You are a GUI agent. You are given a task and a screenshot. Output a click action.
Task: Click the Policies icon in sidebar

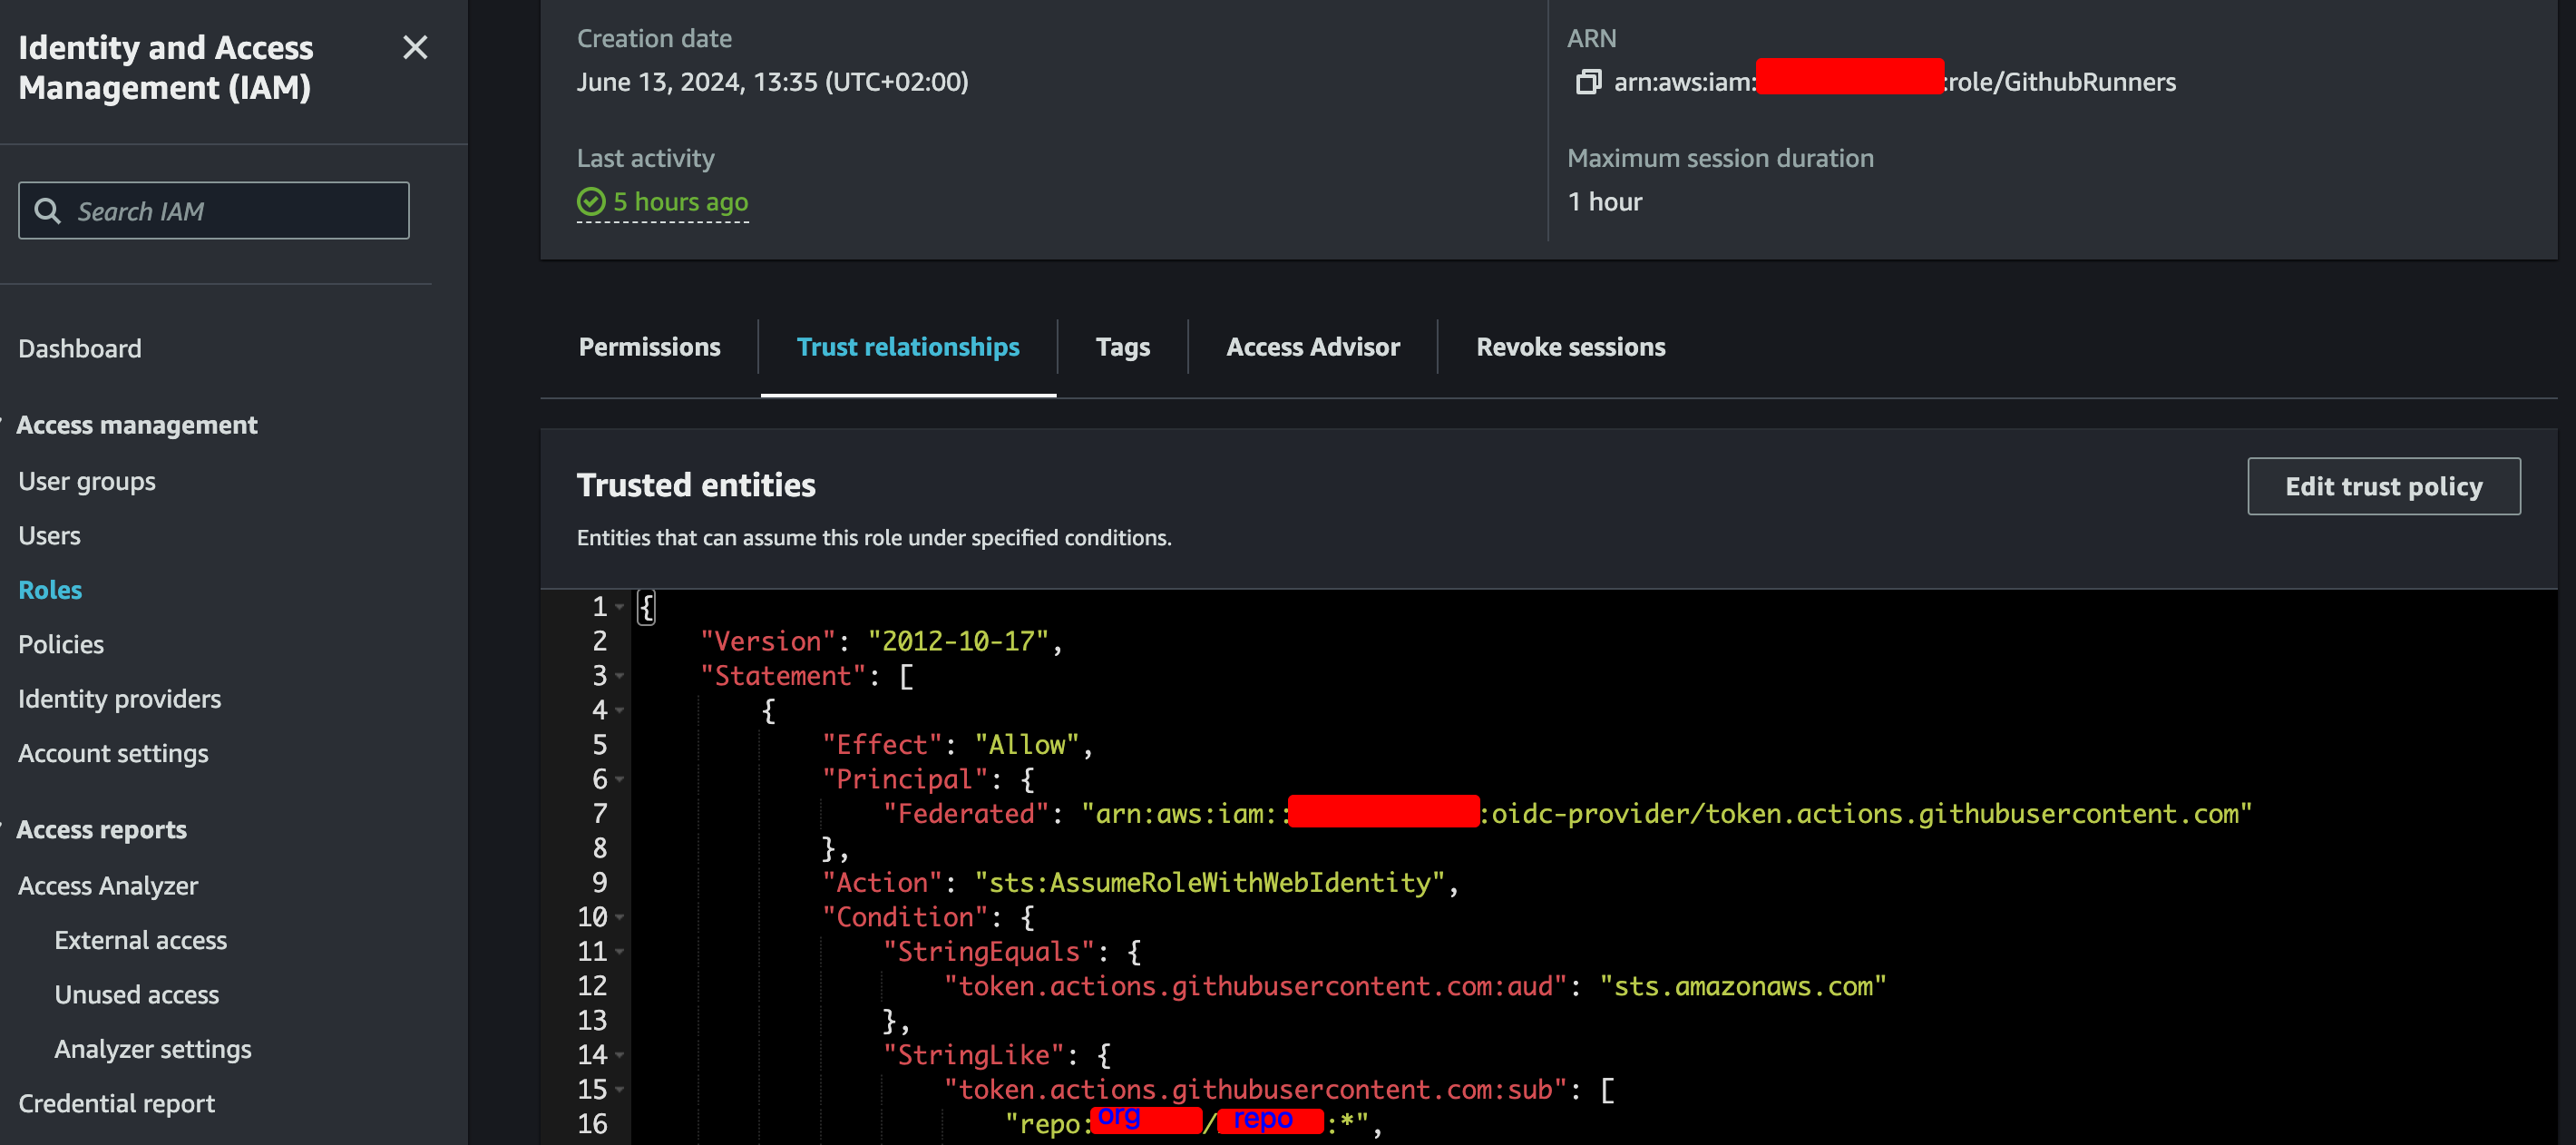click(61, 642)
